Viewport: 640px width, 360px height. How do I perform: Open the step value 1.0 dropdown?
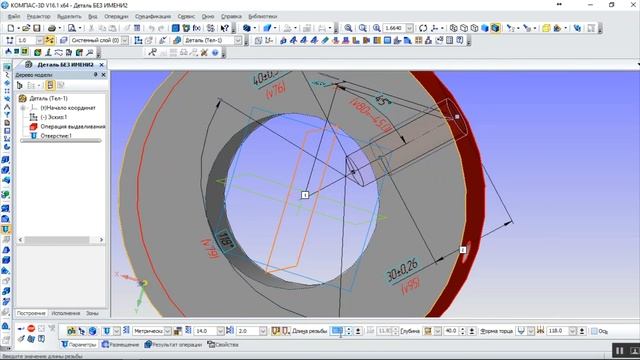click(x=39, y=40)
